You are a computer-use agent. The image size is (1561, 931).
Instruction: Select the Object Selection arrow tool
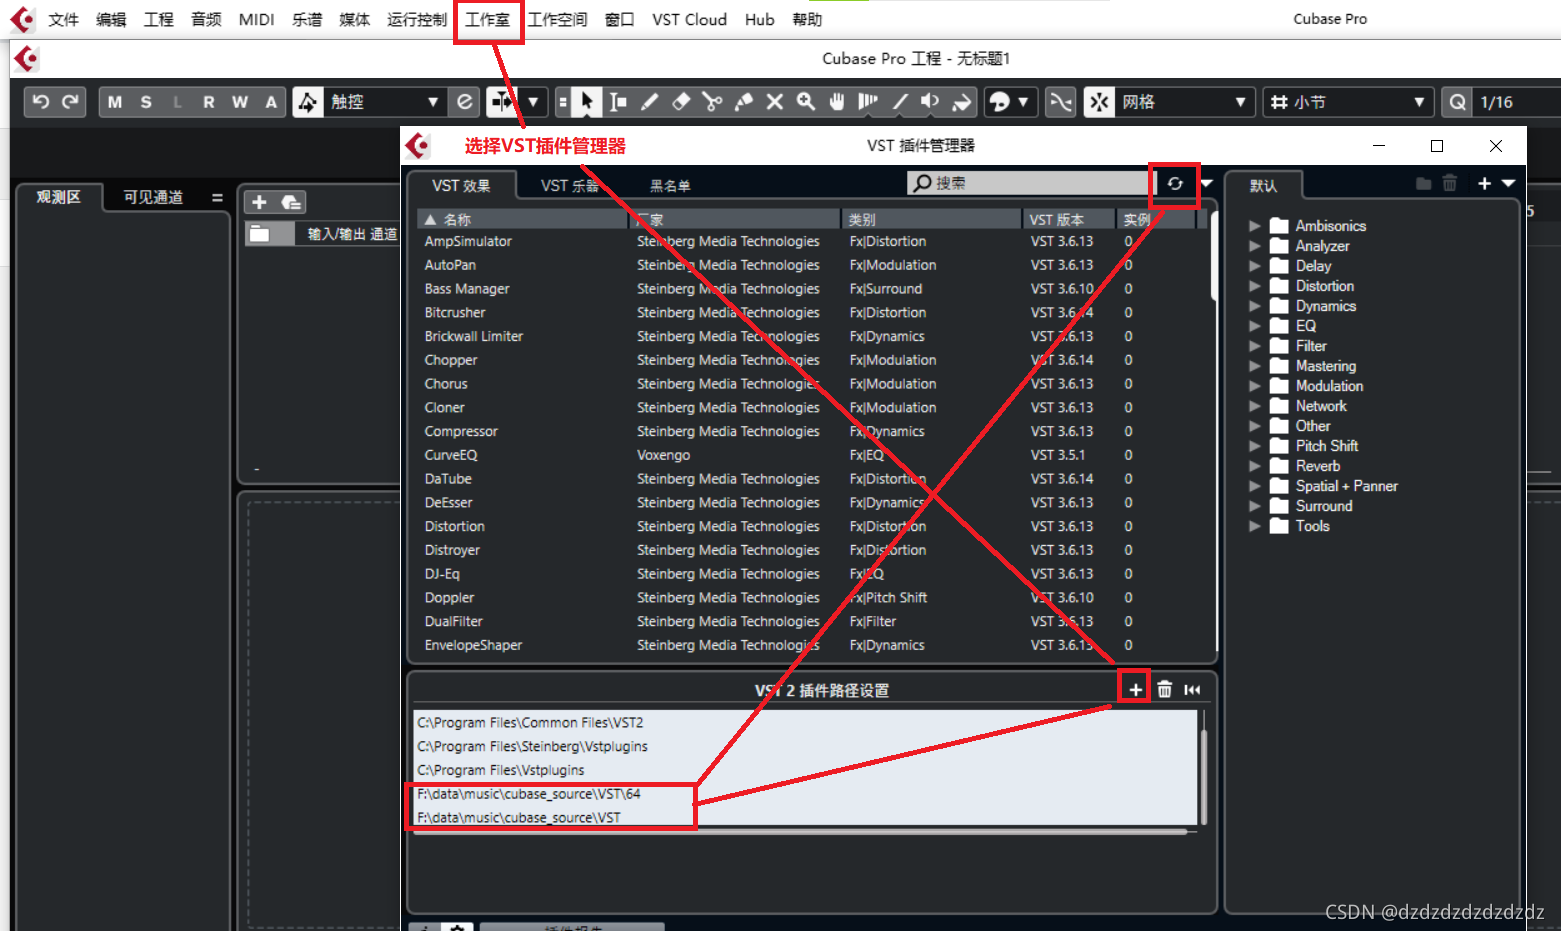587,102
